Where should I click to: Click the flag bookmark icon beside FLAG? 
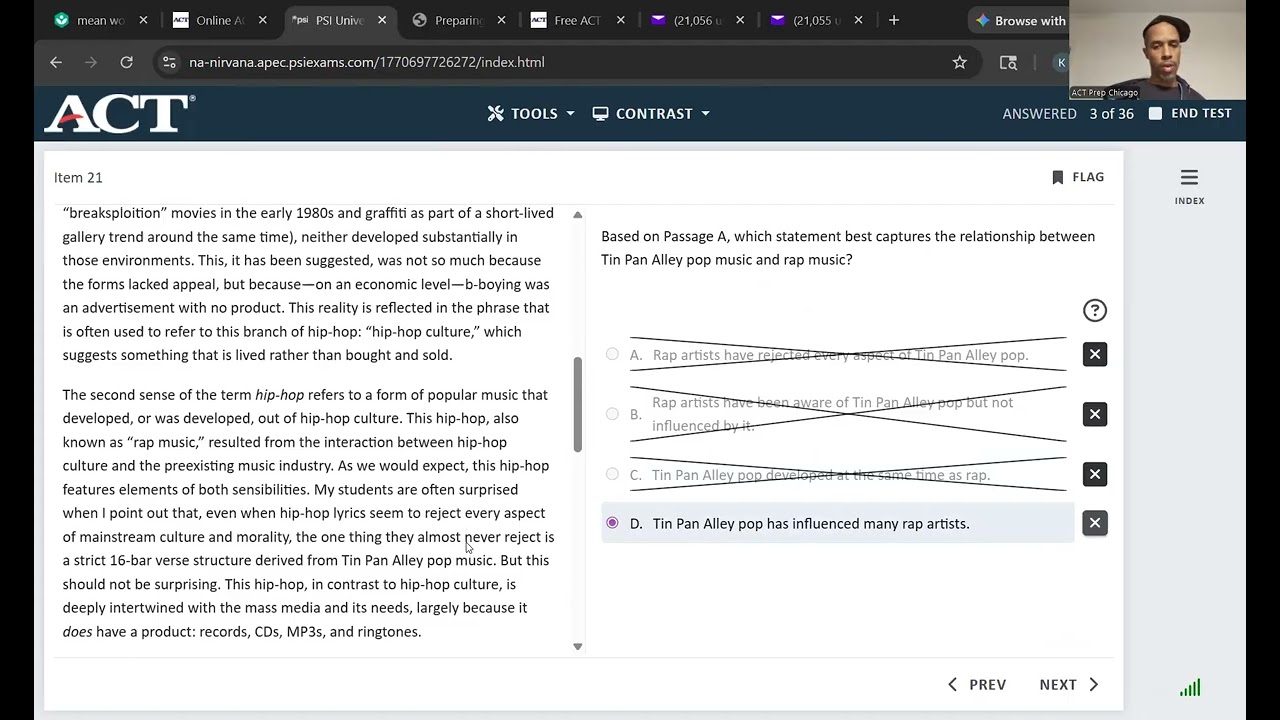[1058, 177]
